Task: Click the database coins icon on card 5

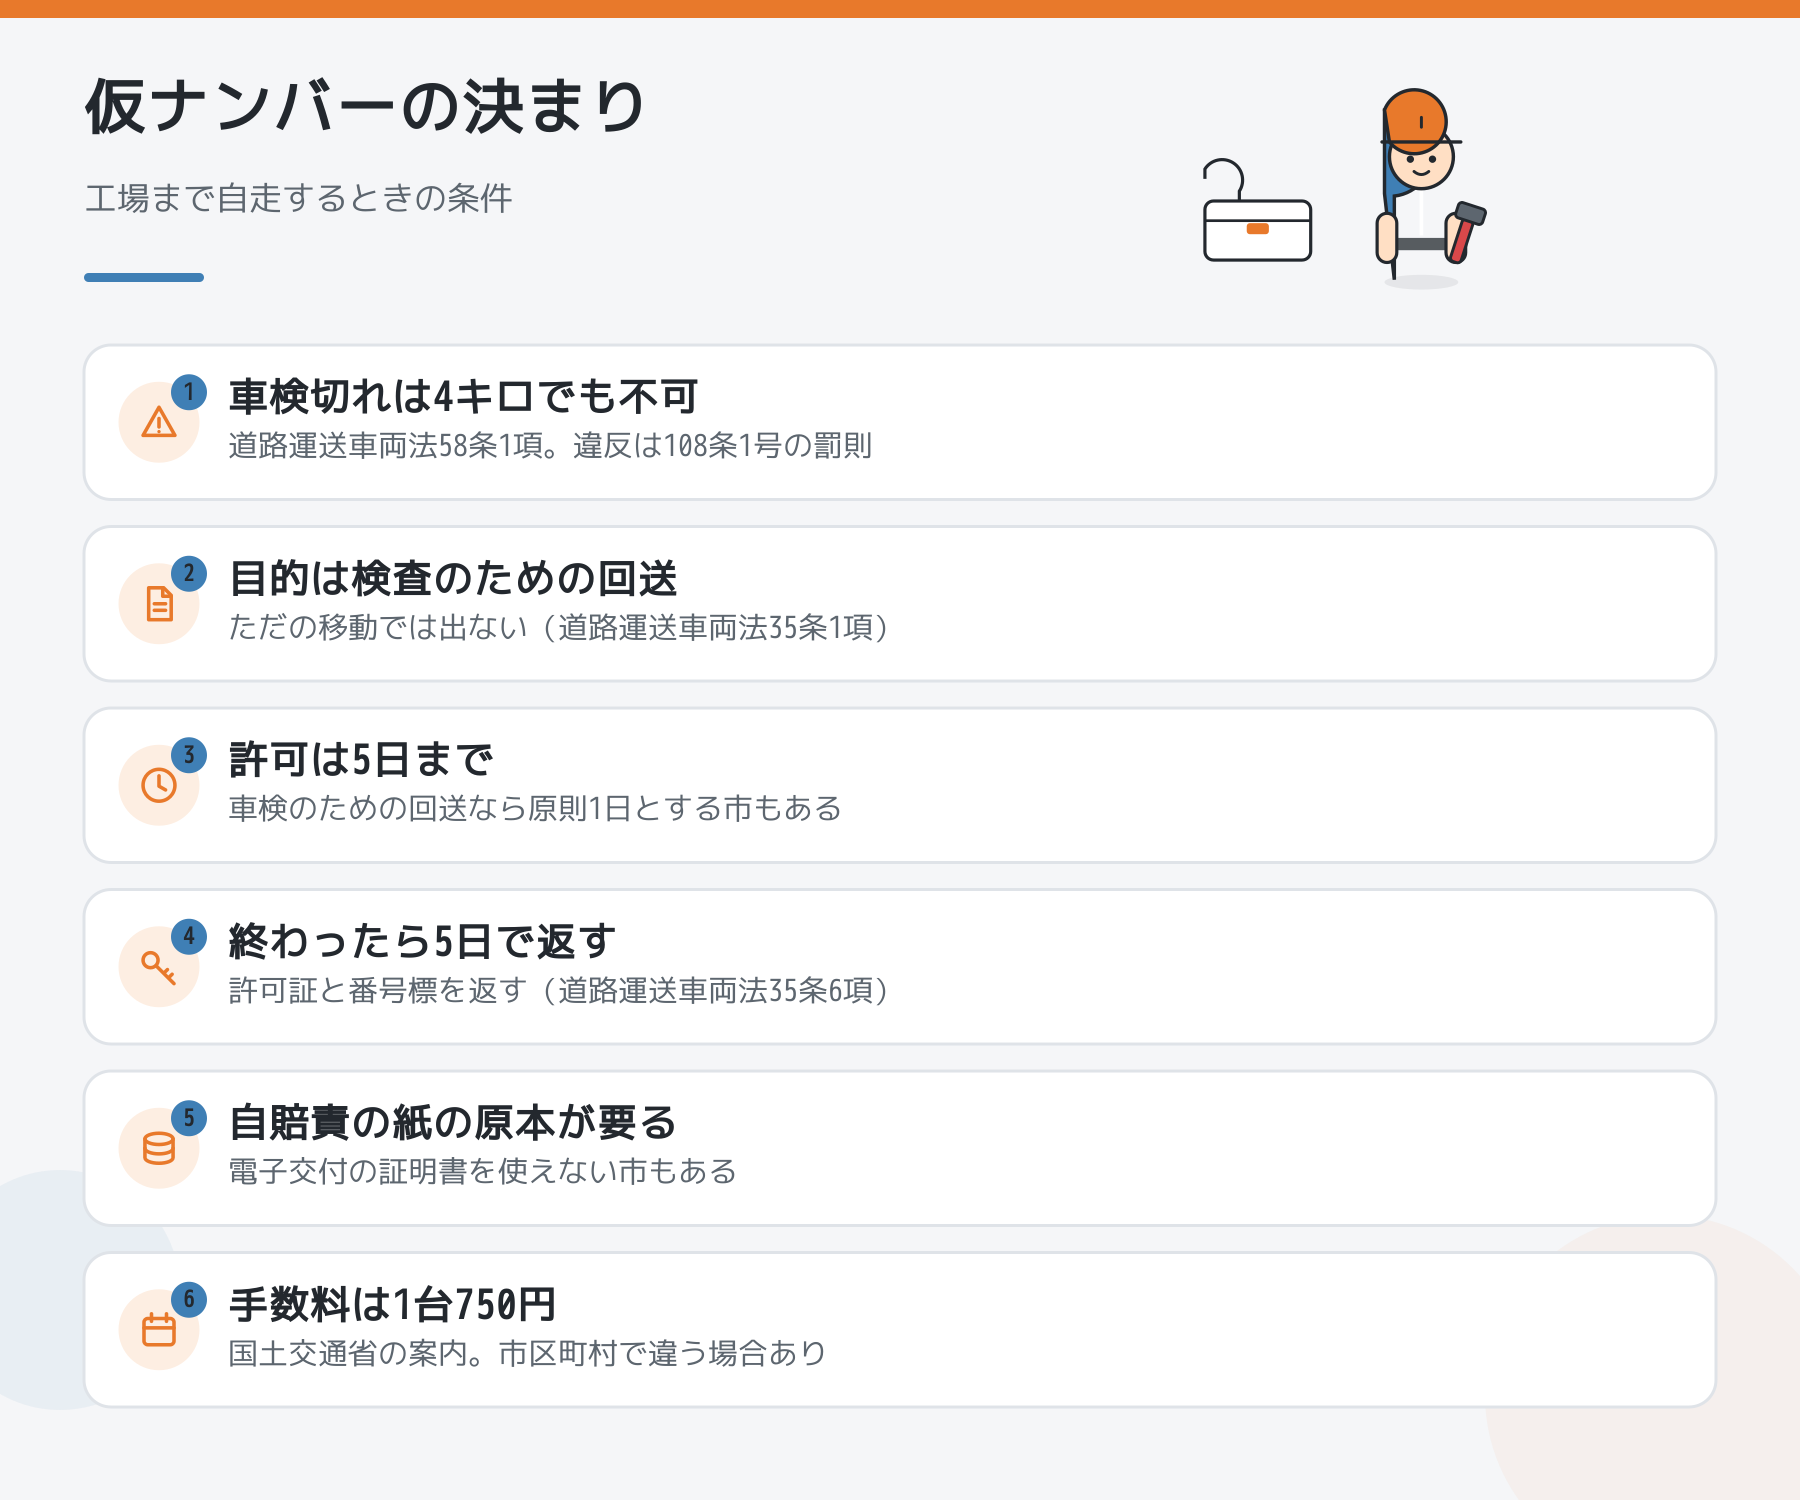Action: pos(159,1148)
